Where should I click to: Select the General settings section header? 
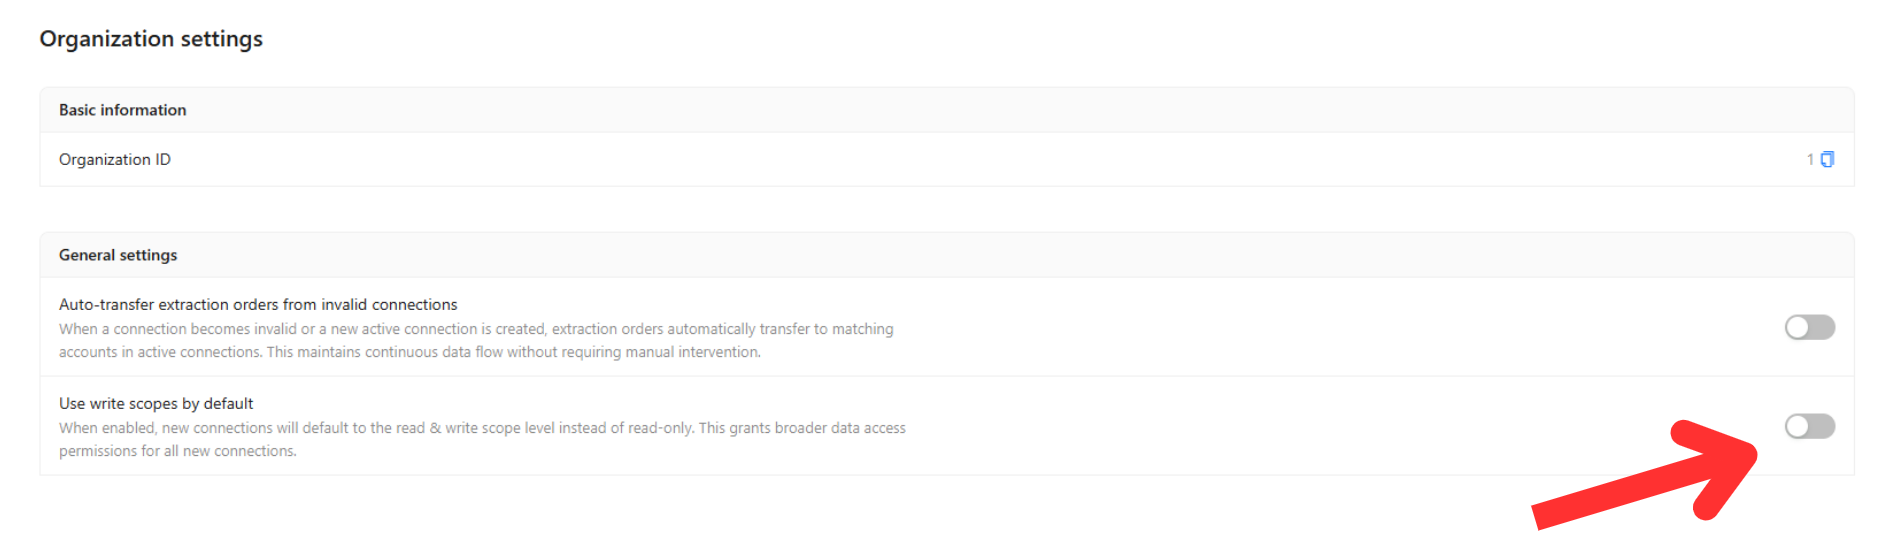[118, 255]
